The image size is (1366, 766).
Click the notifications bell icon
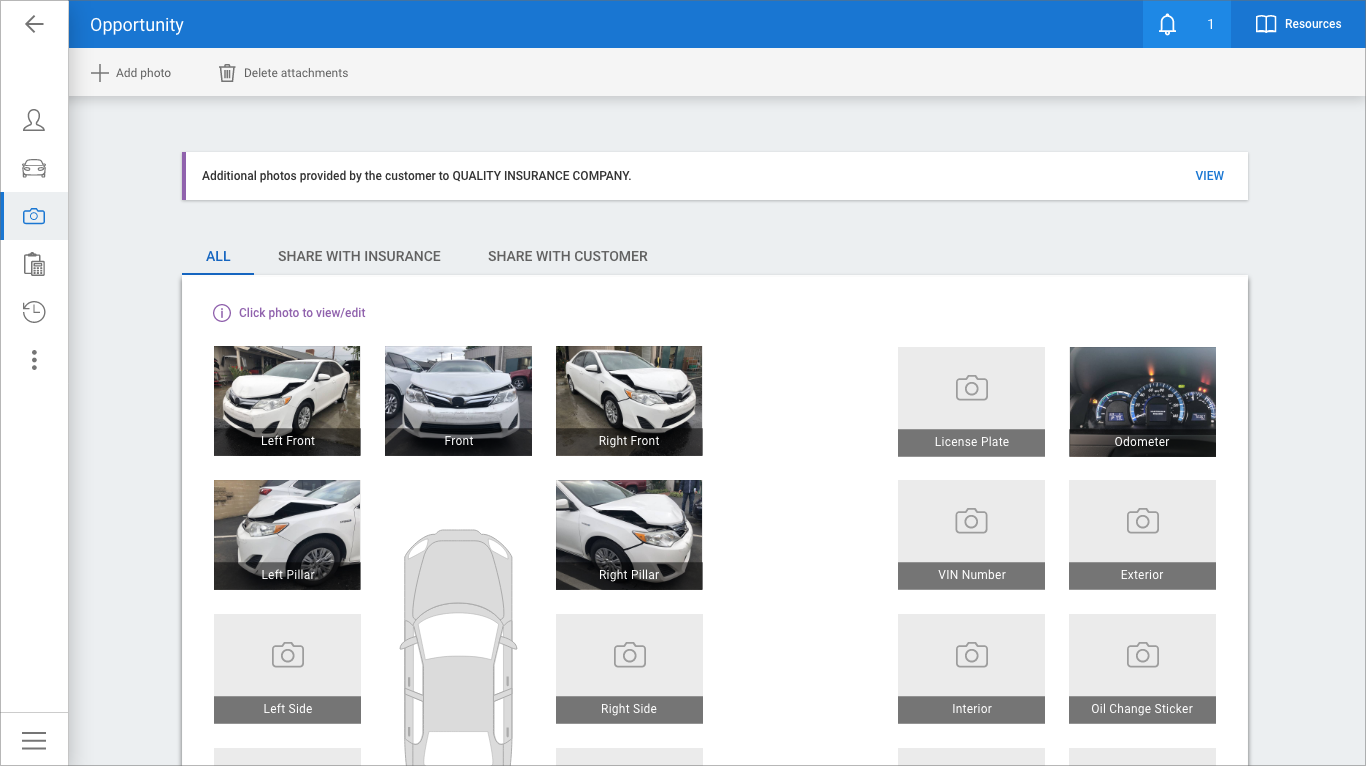pyautogui.click(x=1167, y=24)
